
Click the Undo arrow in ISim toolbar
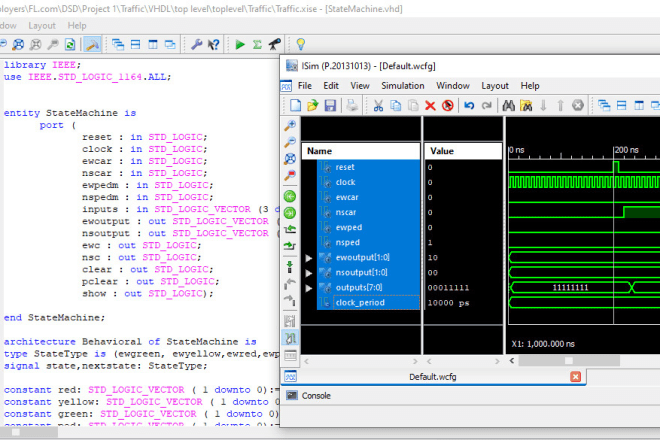click(469, 105)
